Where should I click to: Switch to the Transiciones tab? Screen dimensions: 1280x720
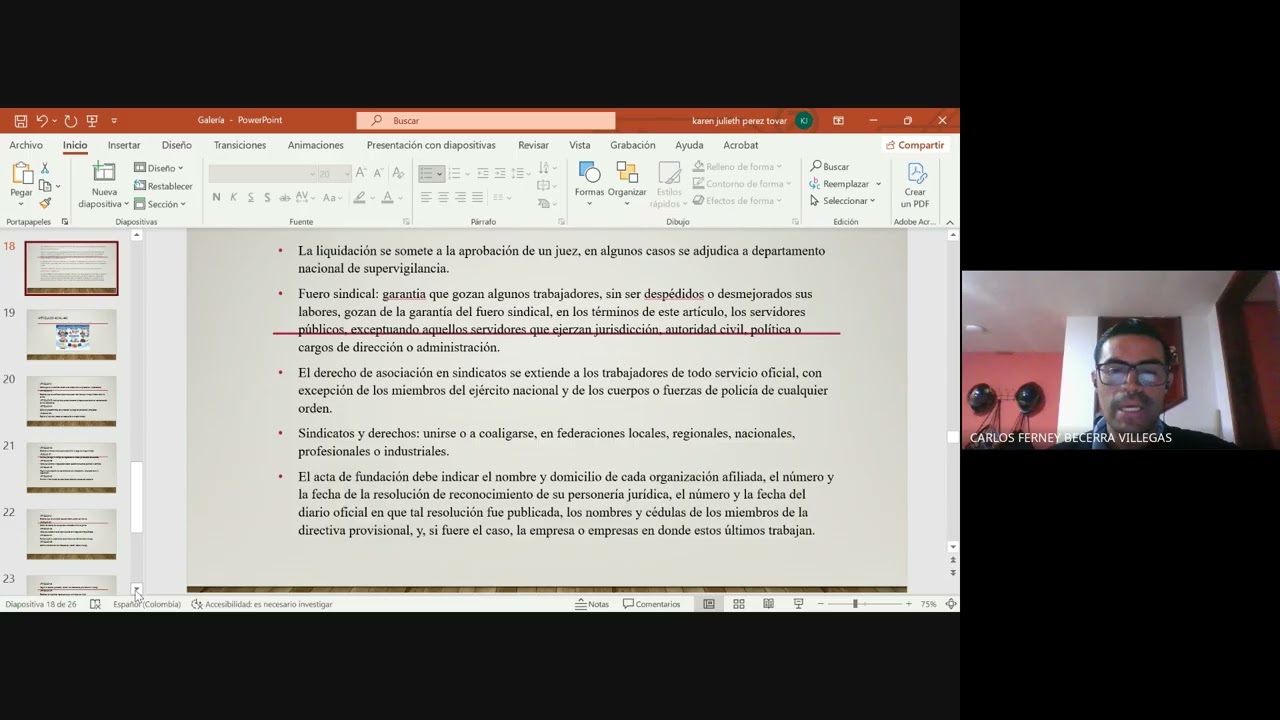(x=240, y=145)
